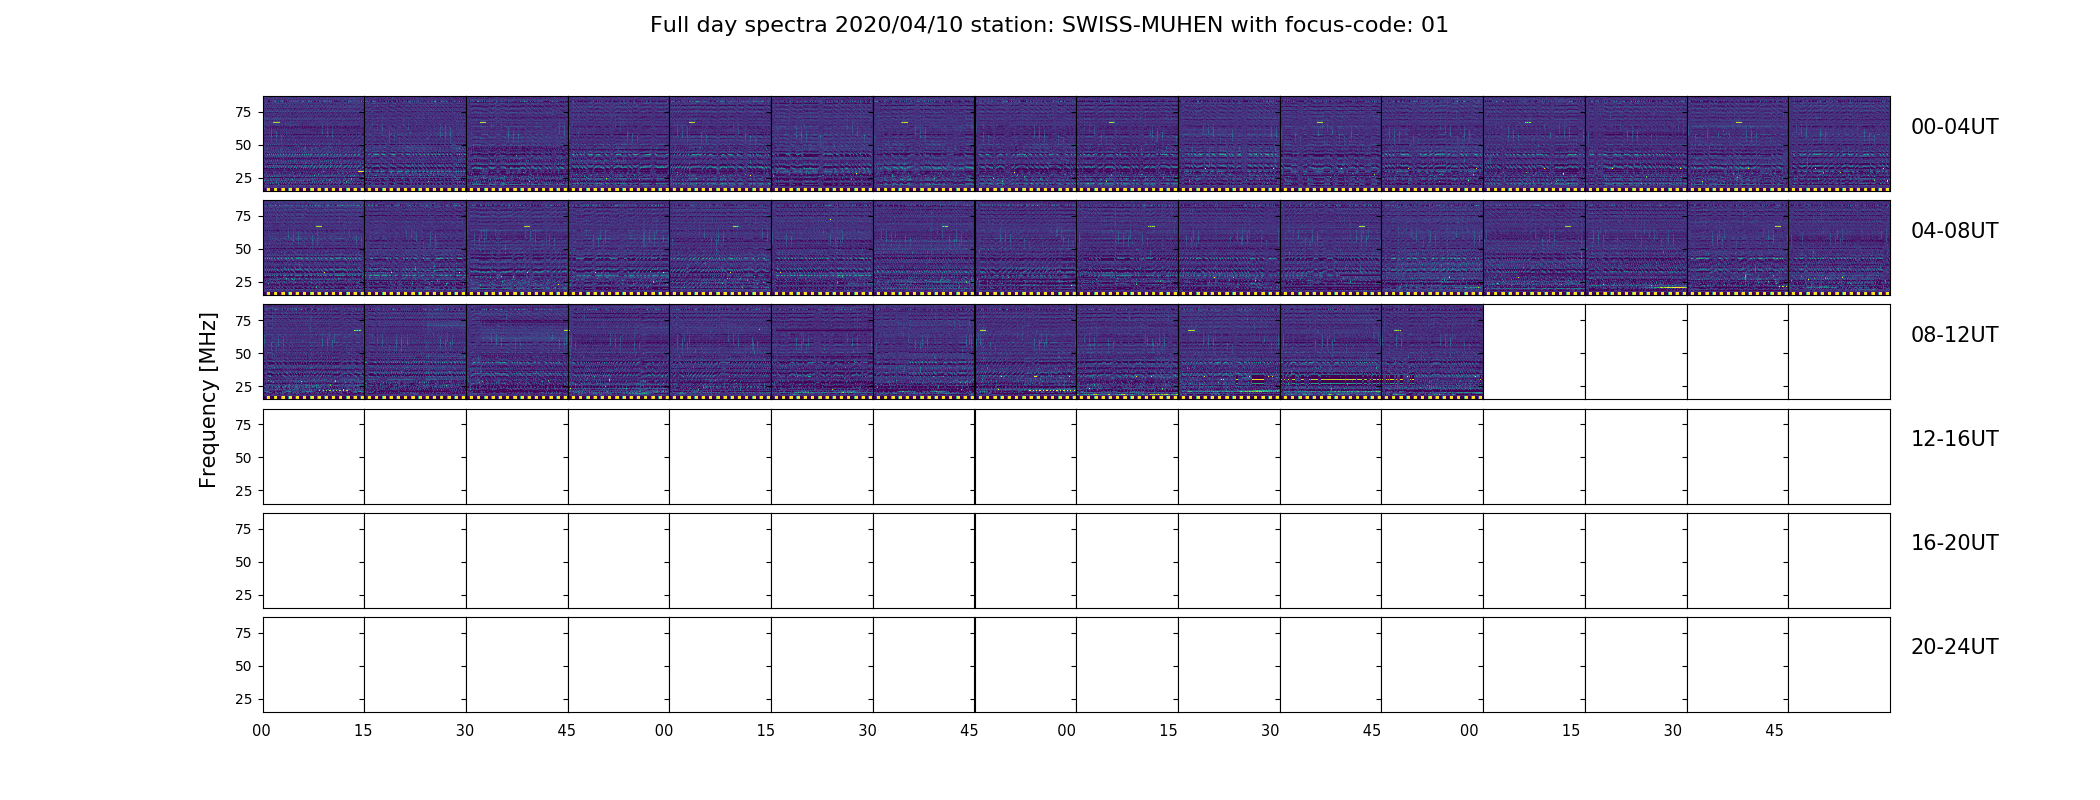Click the '50' tick of the 00-04UT row
This screenshot has width=2100, height=800.
[x=243, y=145]
